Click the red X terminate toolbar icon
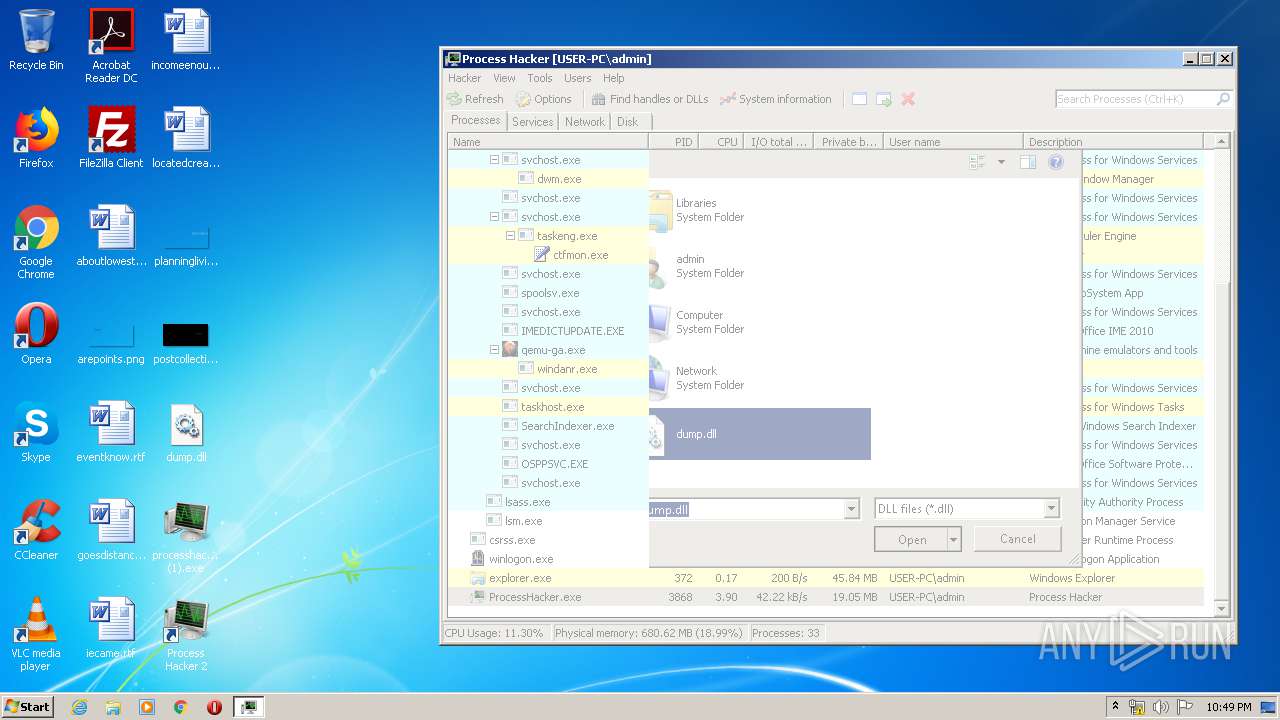Viewport: 1280px width, 720px height. pos(908,99)
